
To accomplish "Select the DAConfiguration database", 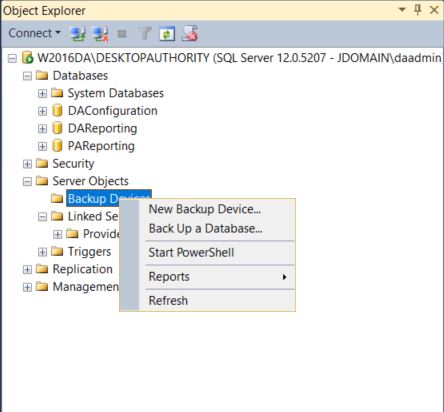I will tap(112, 111).
